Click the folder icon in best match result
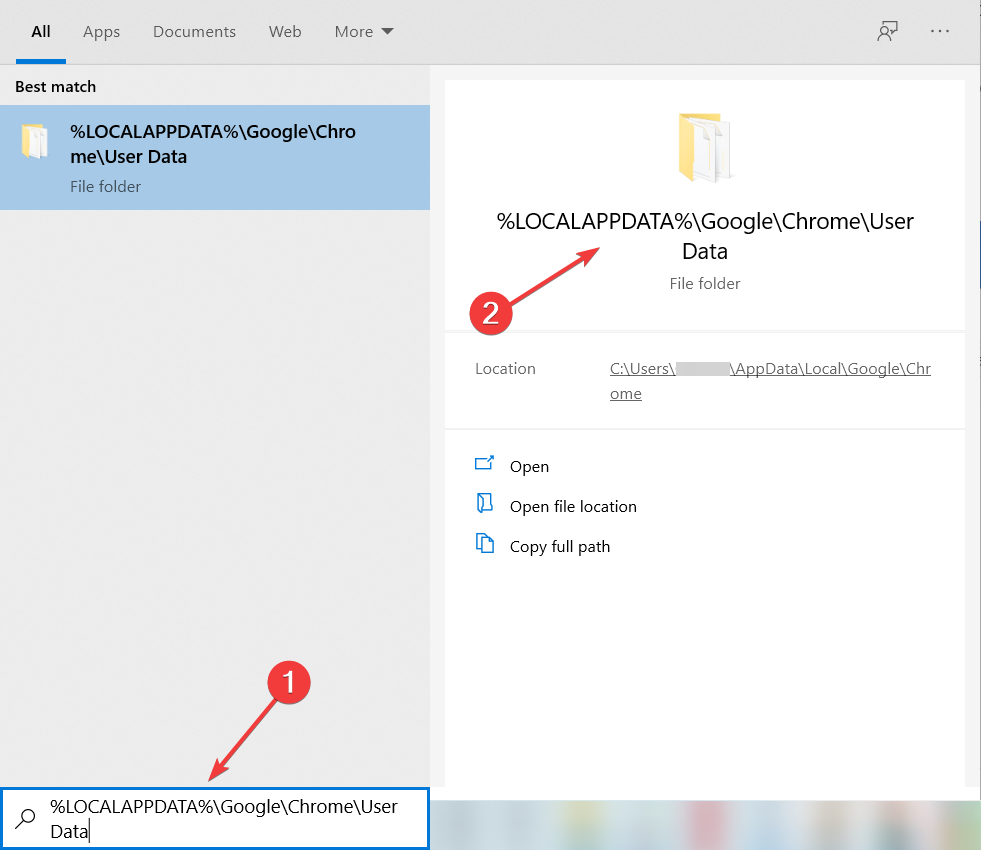Viewport: 981px width, 850px height. [34, 141]
